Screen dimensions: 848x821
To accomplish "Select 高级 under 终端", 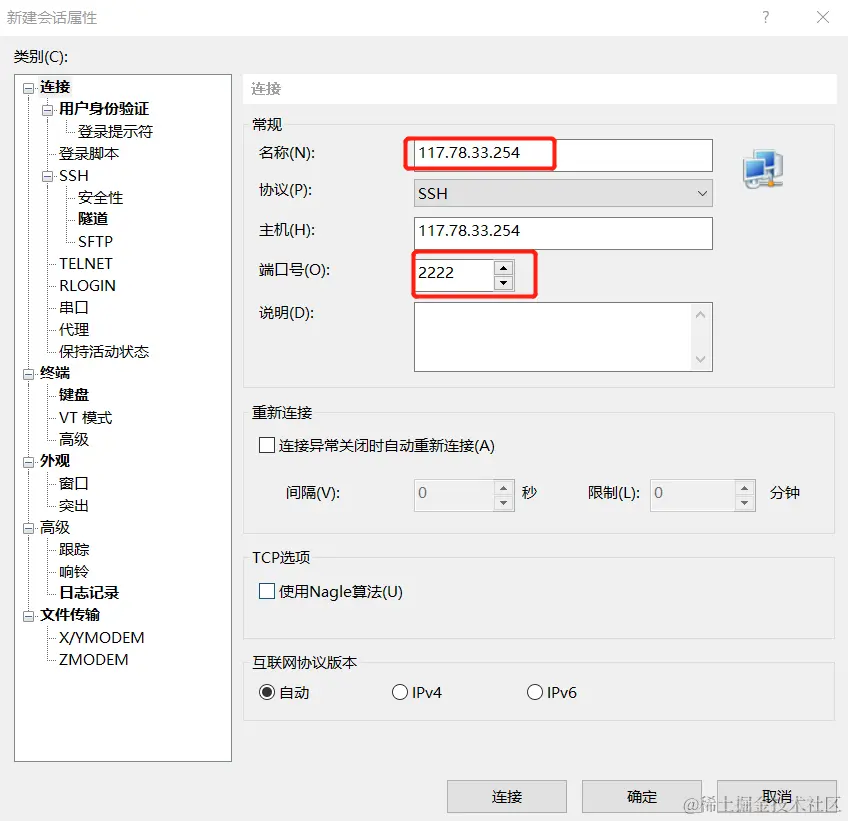I will pos(74,439).
